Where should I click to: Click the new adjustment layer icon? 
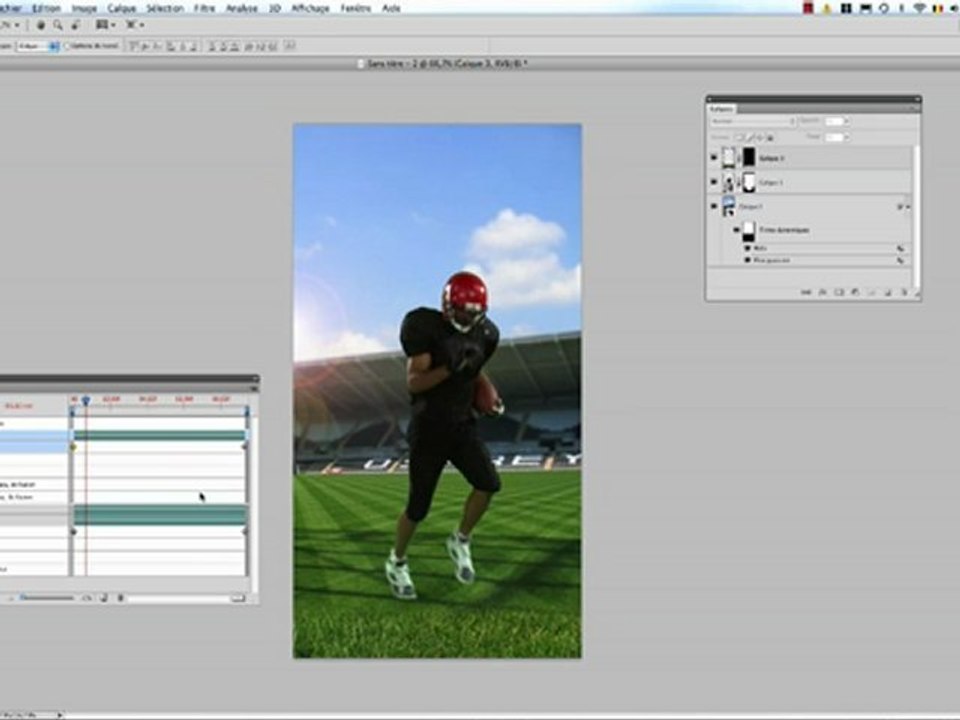point(855,293)
